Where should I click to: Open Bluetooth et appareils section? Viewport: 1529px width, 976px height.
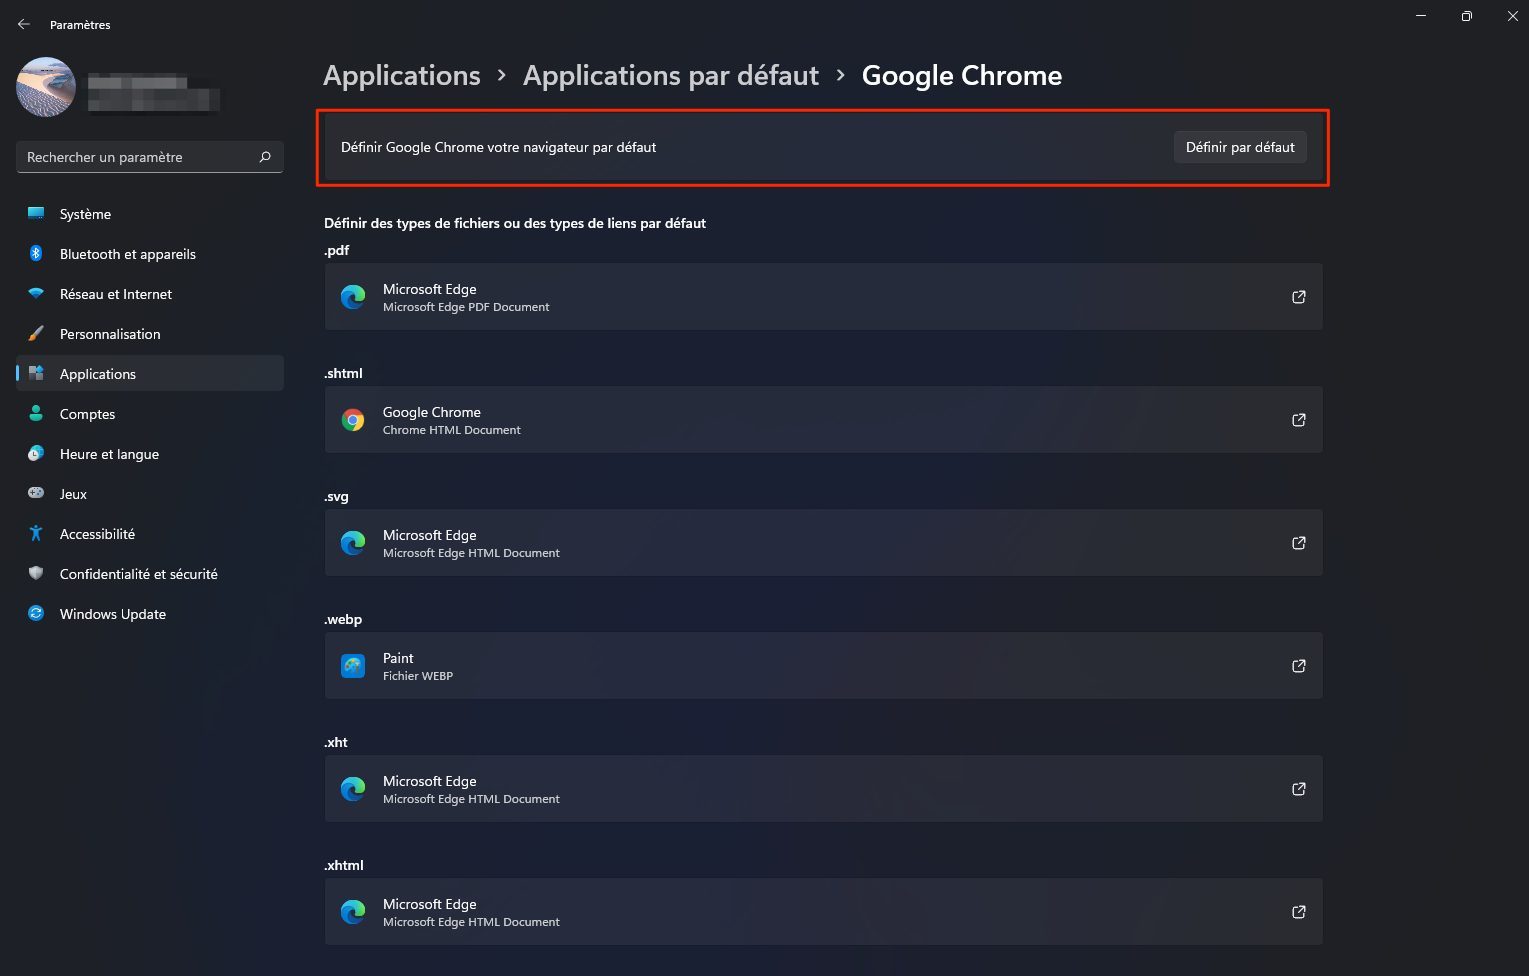coord(150,254)
